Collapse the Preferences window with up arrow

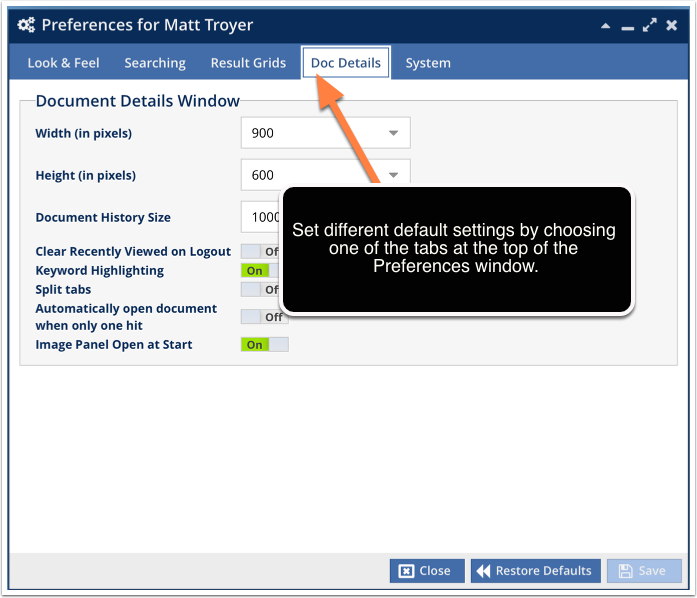click(605, 26)
